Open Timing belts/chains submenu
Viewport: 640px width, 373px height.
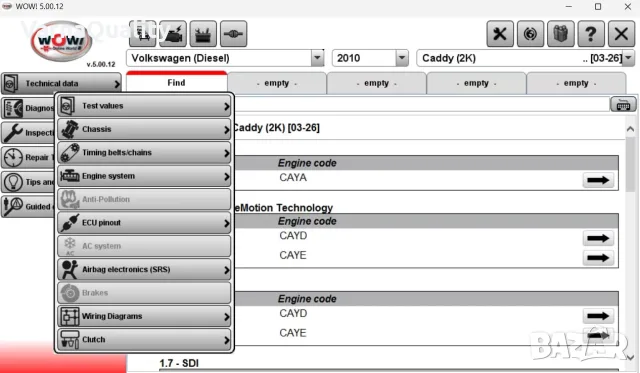144,153
